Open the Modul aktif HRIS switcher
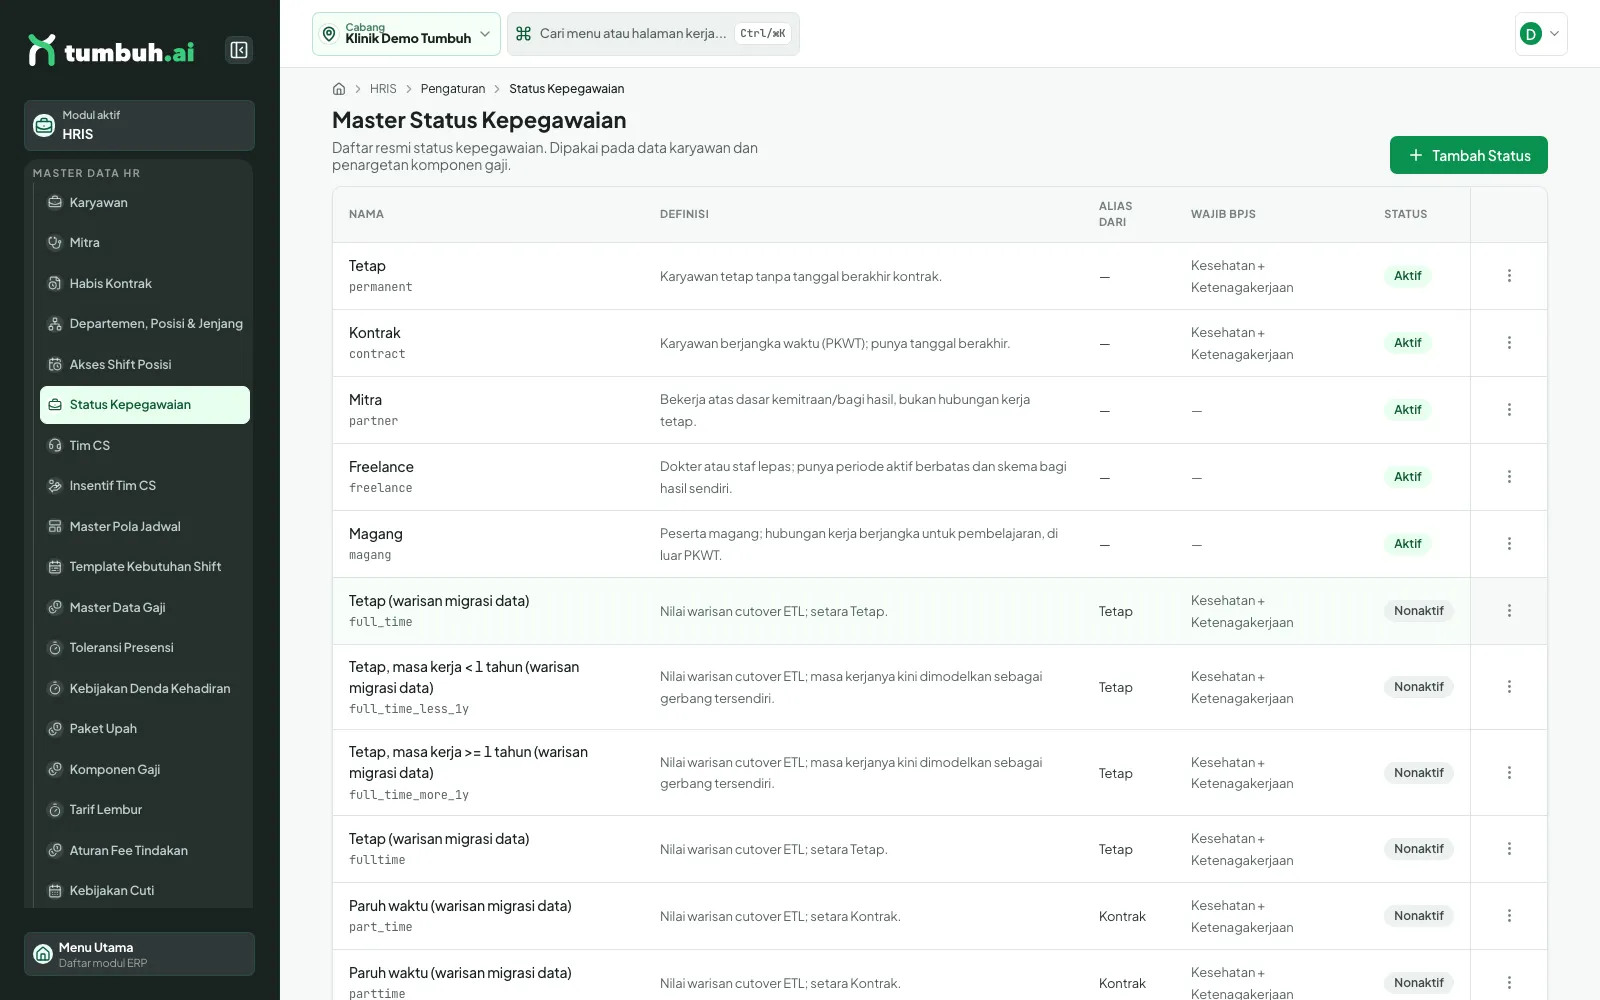This screenshot has height=1000, width=1600. [139, 125]
